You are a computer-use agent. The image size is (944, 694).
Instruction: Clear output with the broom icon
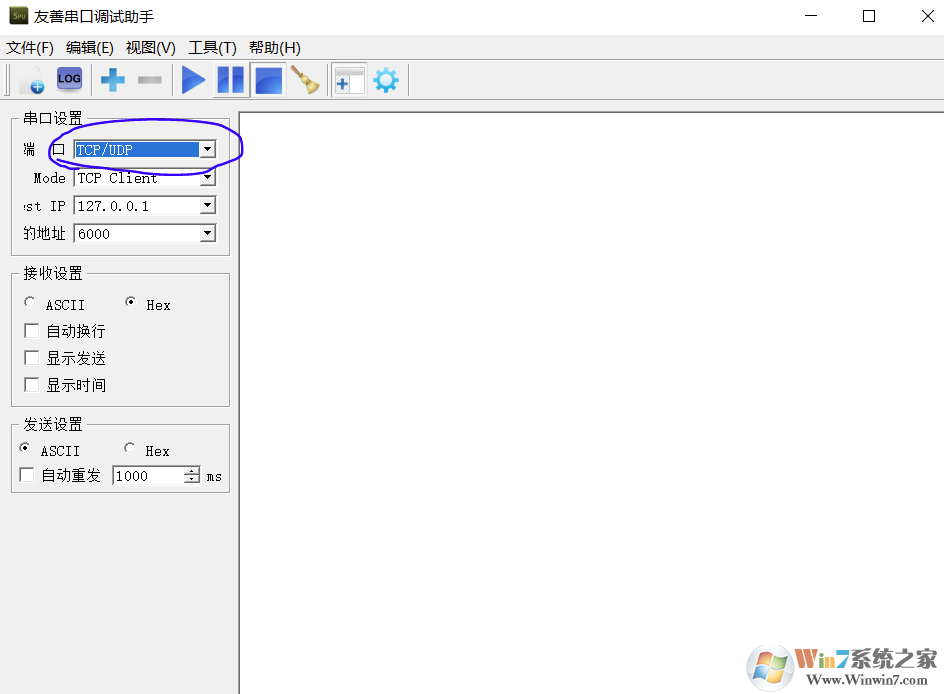[305, 80]
